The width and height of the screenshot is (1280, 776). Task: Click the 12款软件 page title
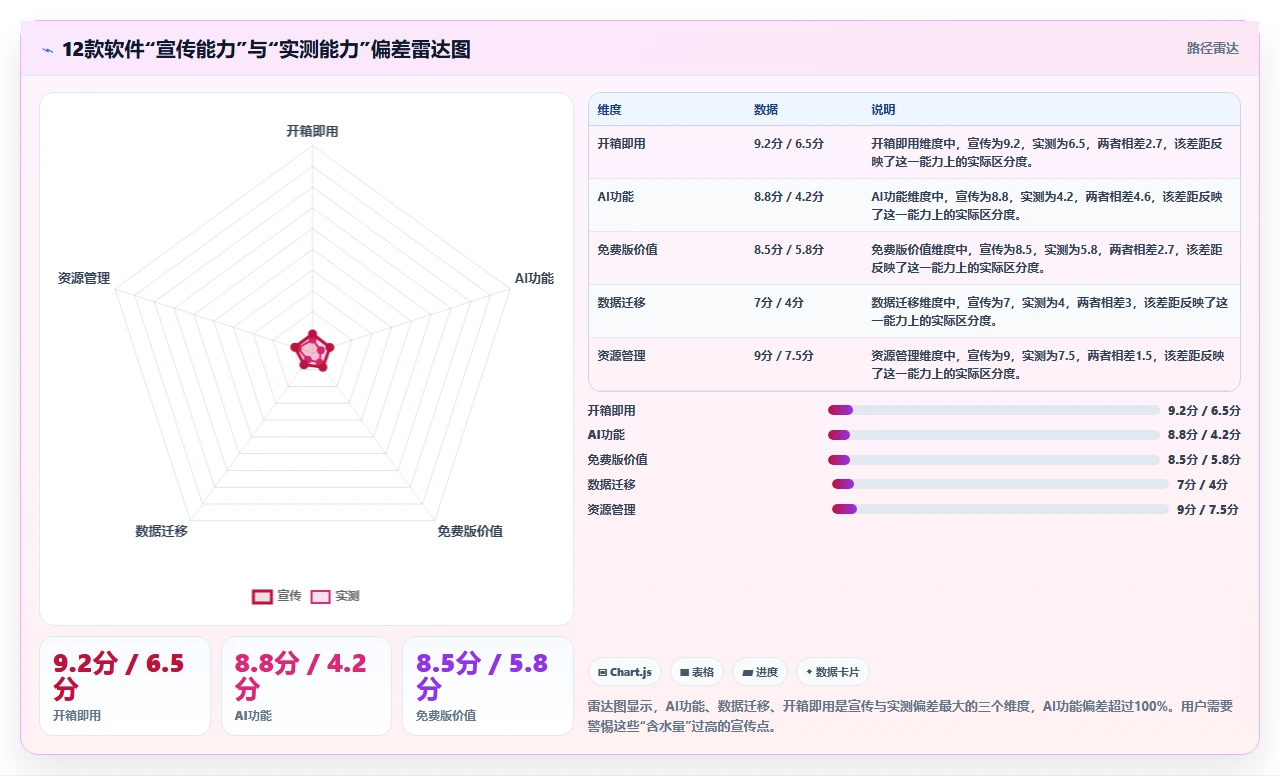pos(266,49)
